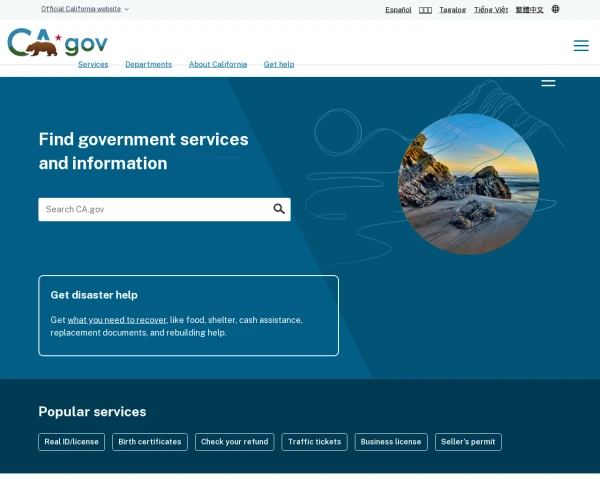Open the About California menu item
The width and height of the screenshot is (600, 480).
click(x=218, y=64)
